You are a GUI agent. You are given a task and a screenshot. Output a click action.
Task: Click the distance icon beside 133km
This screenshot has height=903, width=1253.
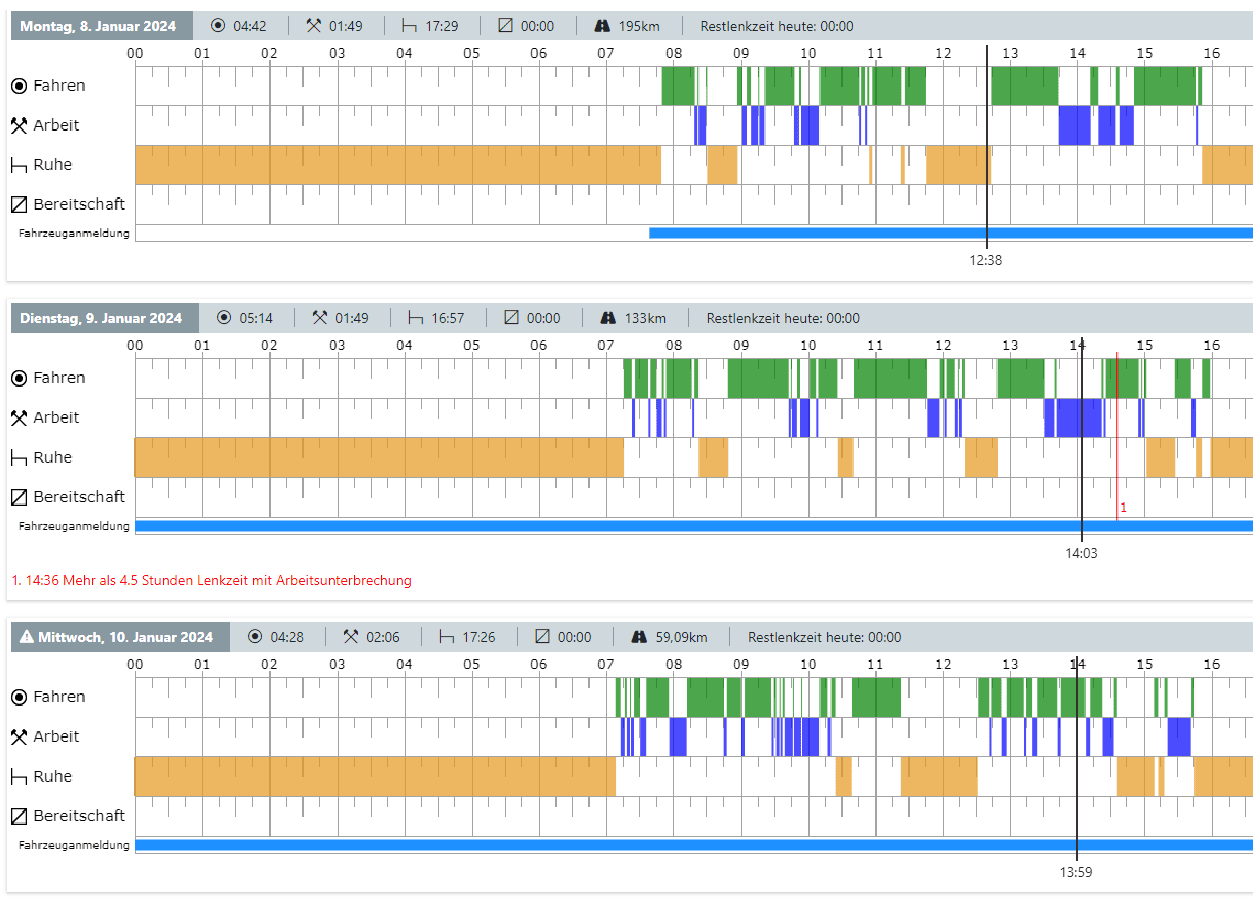coord(608,318)
